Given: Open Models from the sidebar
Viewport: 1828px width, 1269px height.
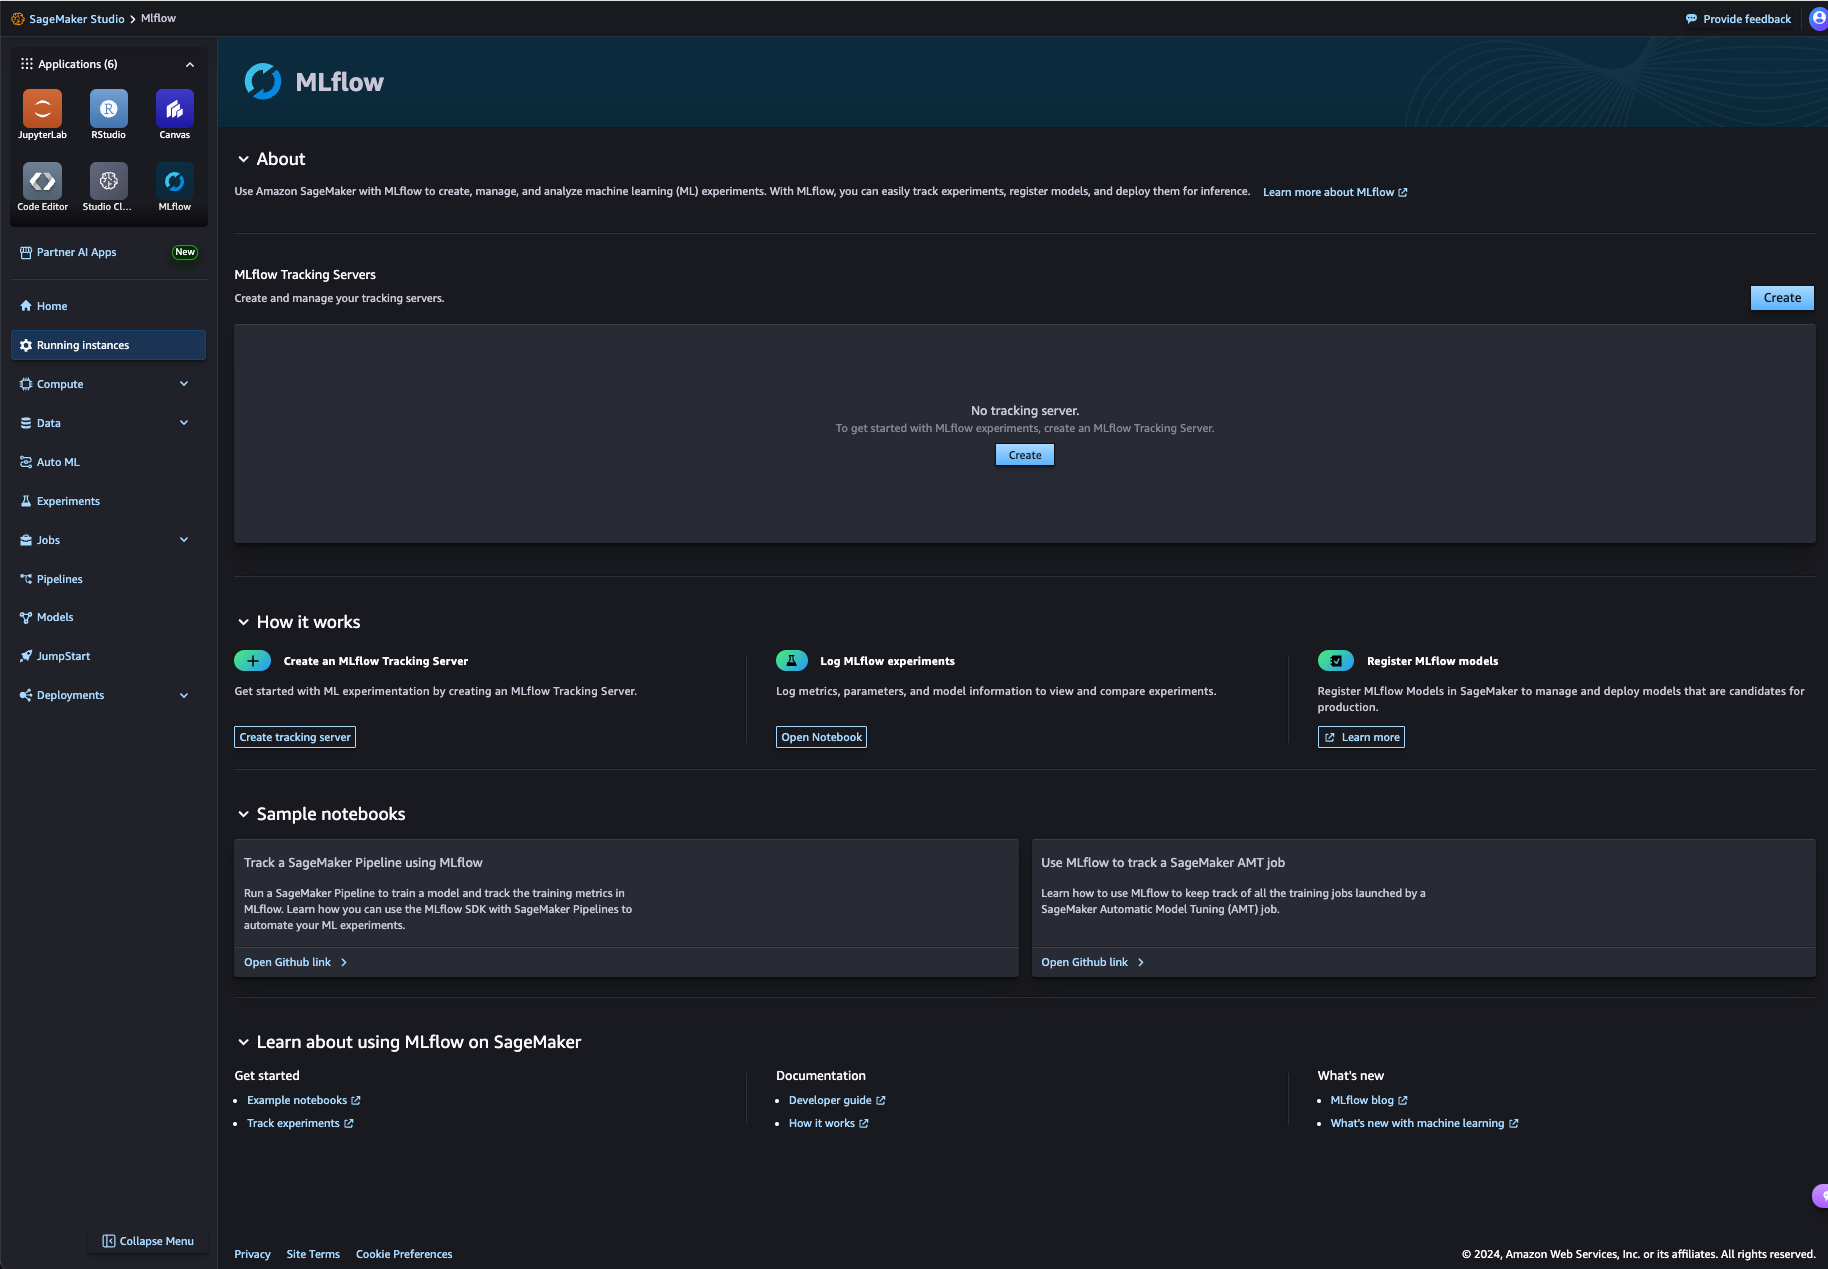Looking at the screenshot, I should click(108, 618).
